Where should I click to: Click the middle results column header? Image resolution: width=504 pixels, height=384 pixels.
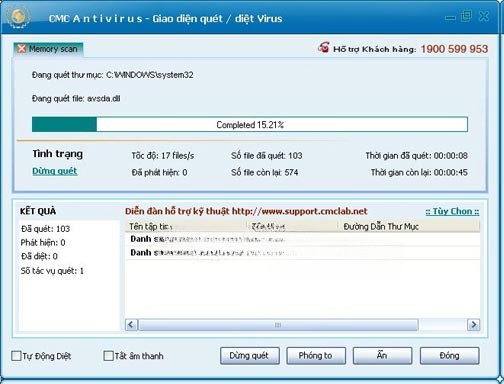pos(292,227)
